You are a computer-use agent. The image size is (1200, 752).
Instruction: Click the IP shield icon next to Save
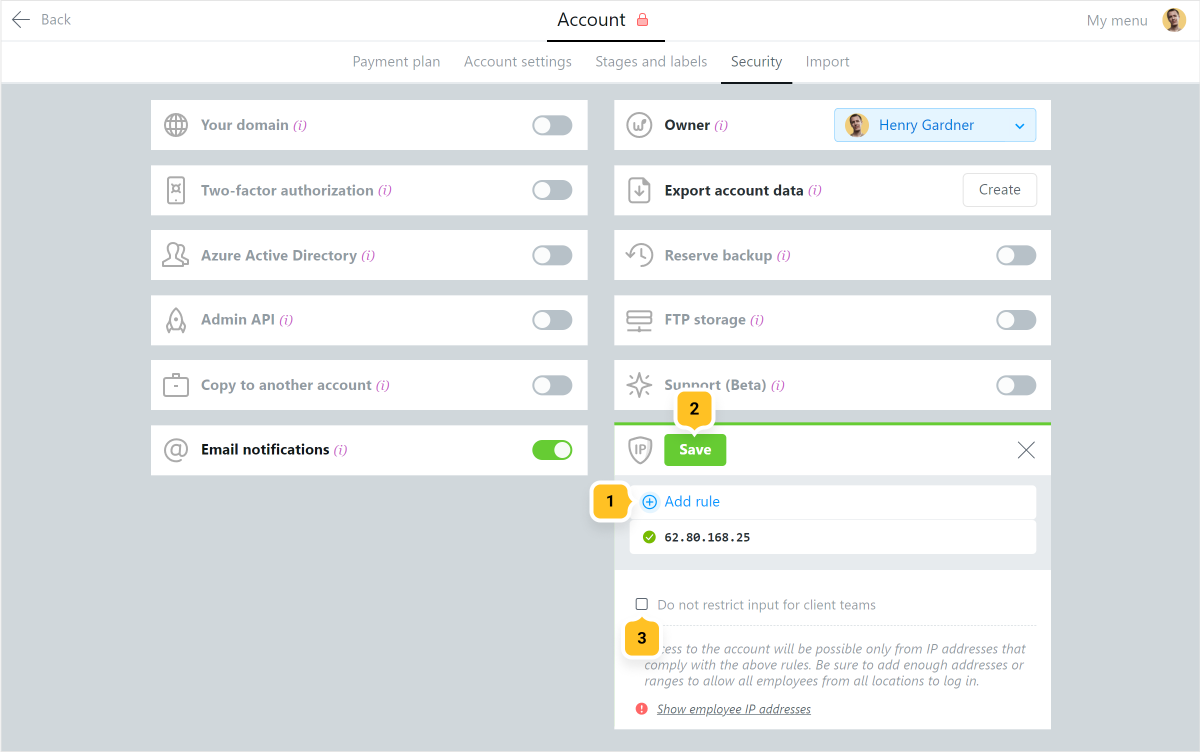click(640, 450)
